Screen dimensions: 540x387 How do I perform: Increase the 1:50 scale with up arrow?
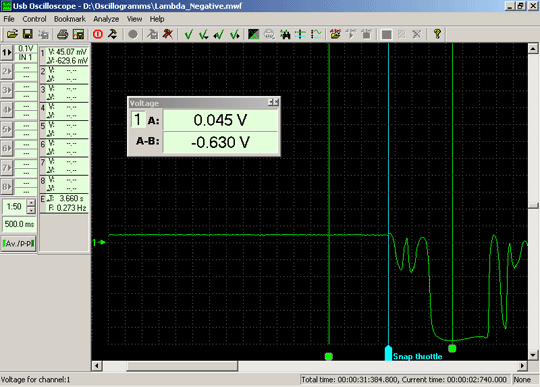point(31,202)
